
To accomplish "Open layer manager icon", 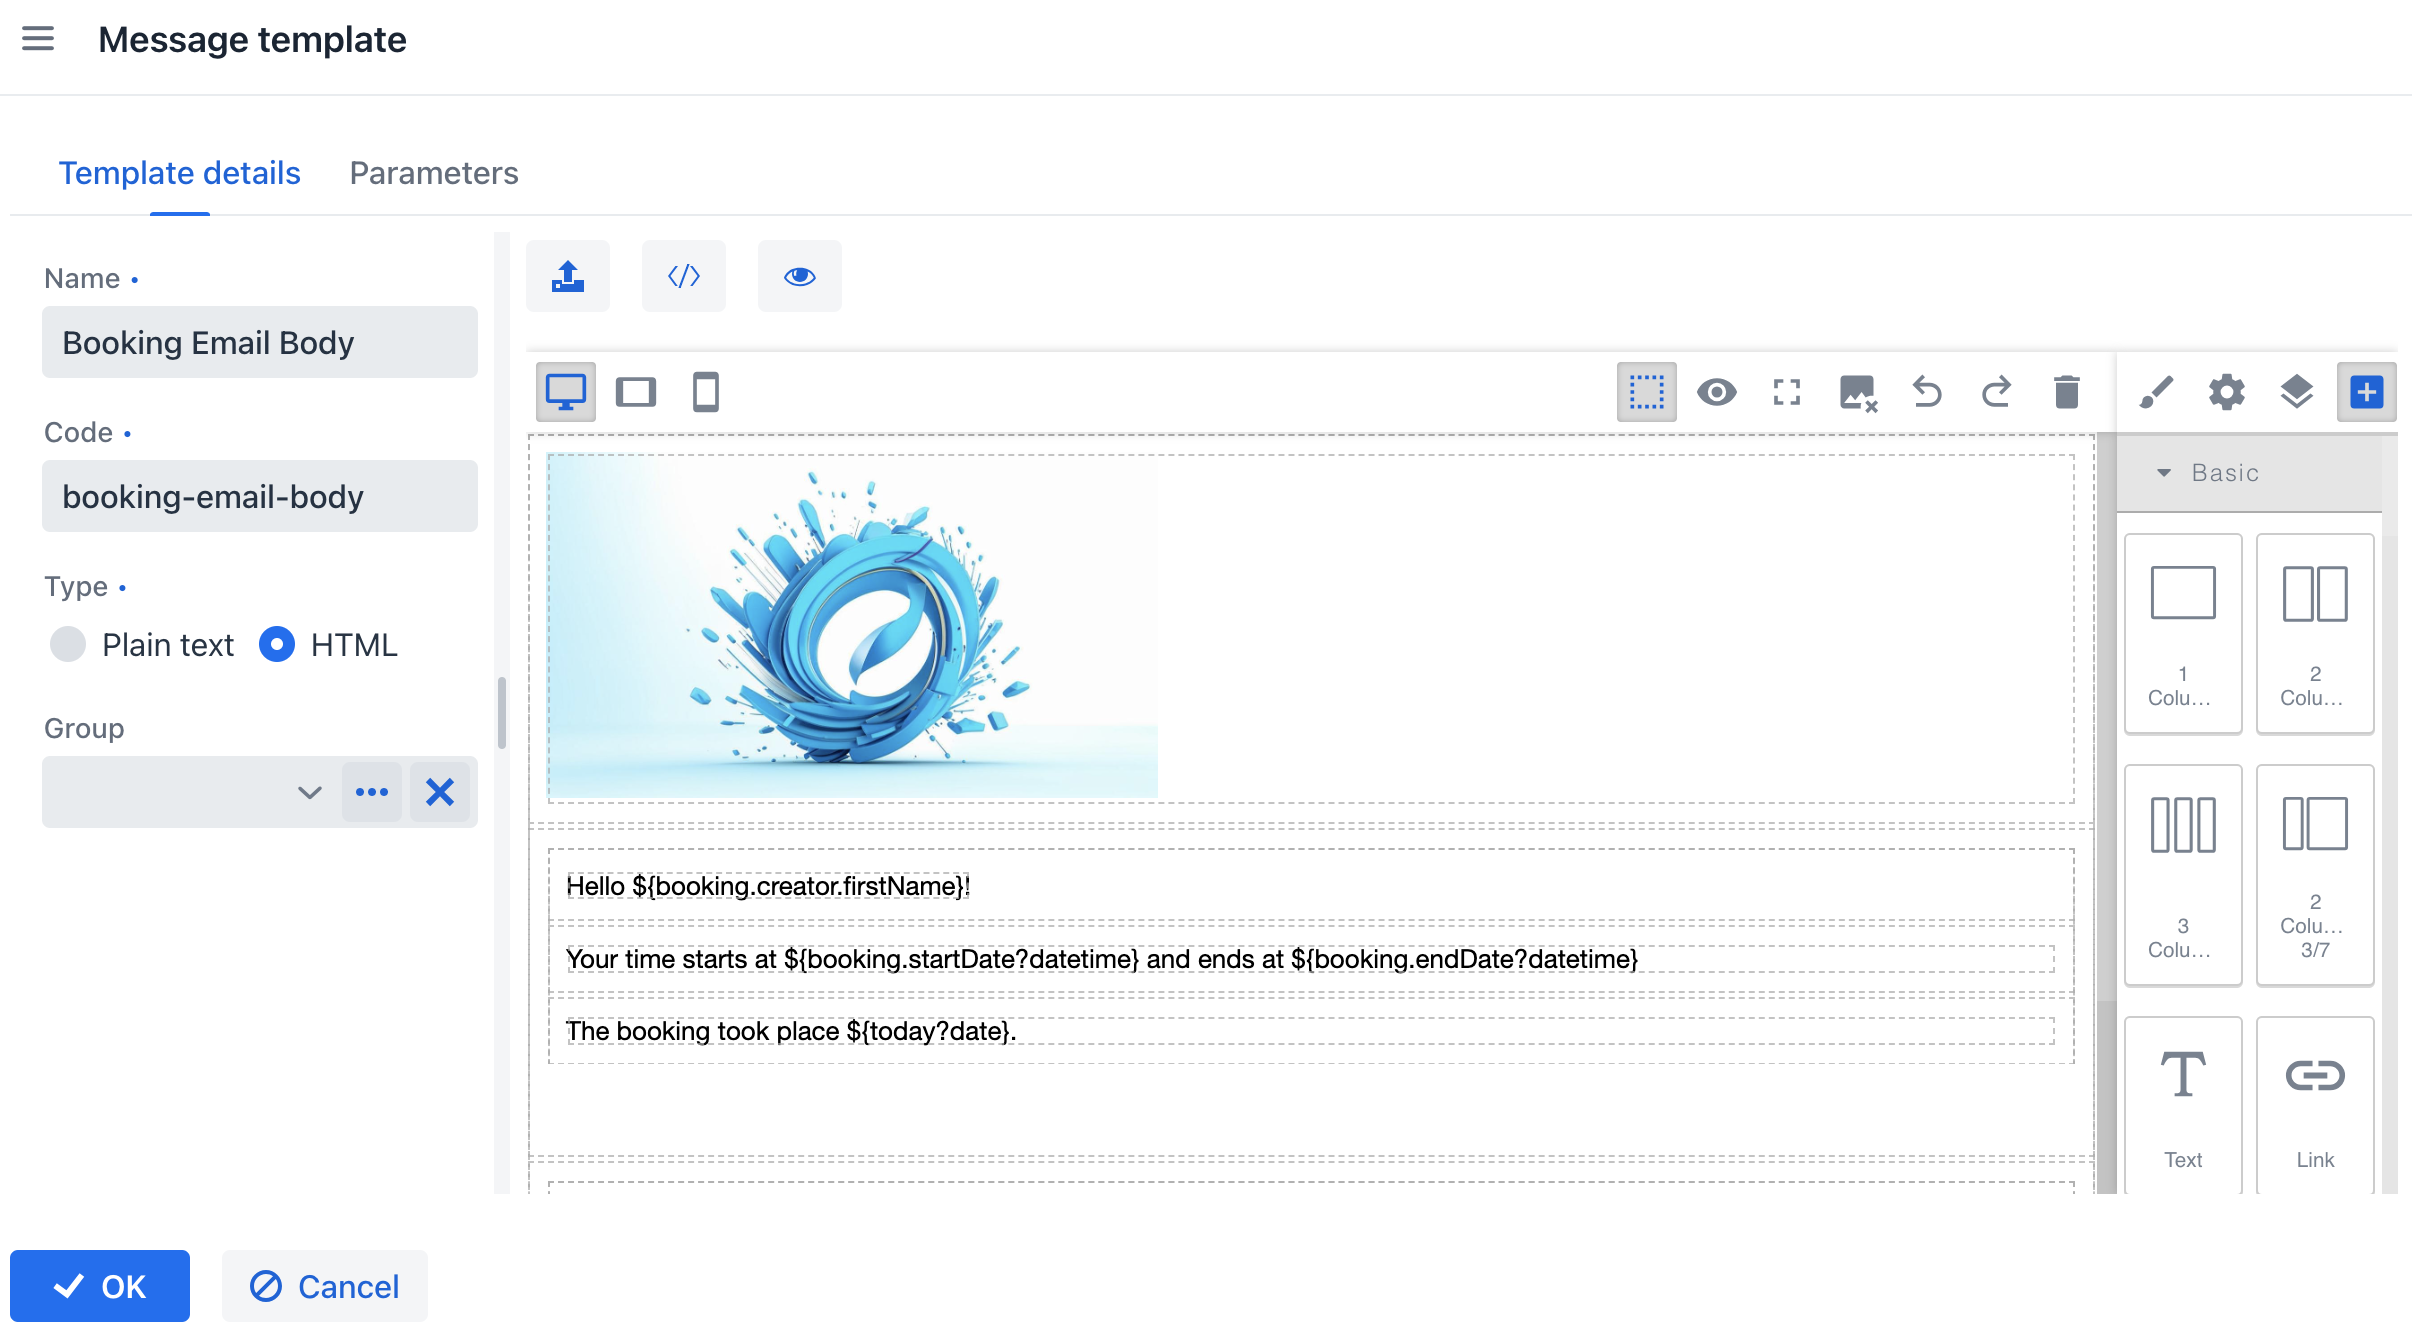I will coord(2296,392).
